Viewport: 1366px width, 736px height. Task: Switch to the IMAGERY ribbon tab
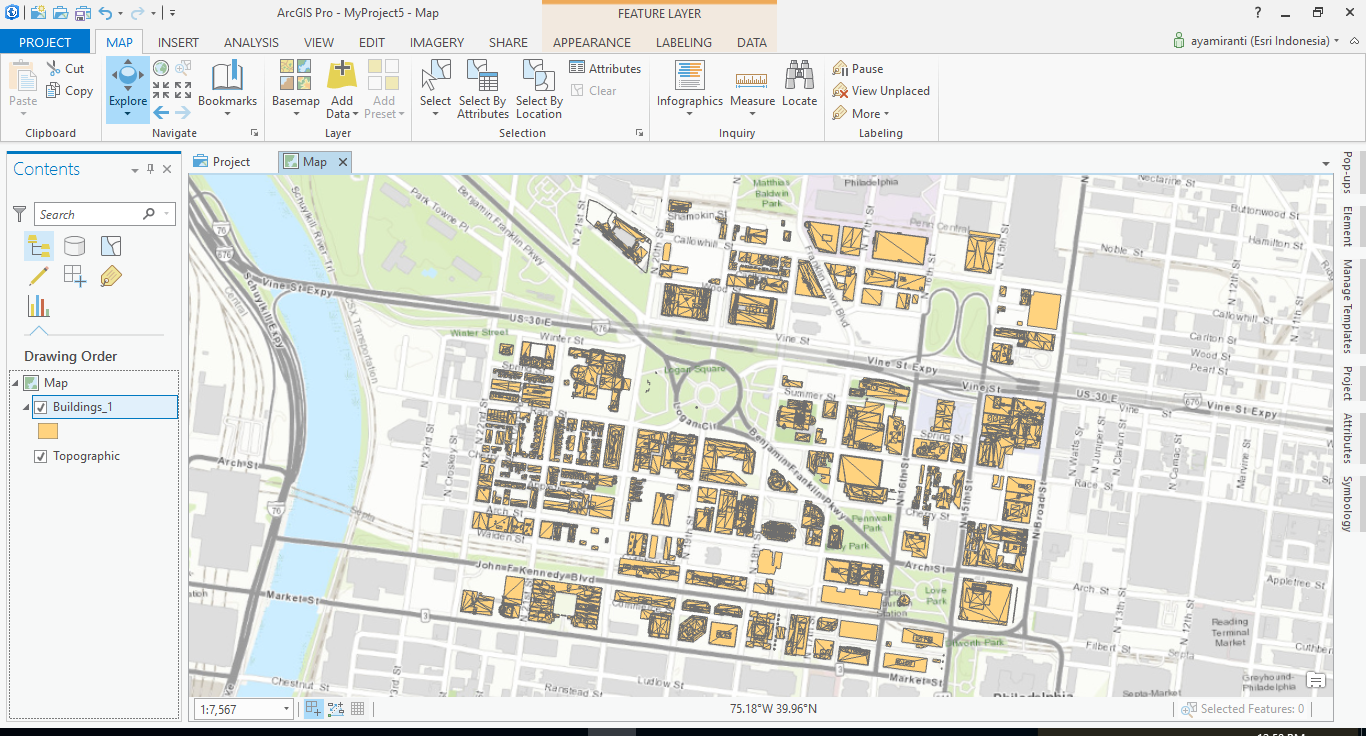pos(437,42)
